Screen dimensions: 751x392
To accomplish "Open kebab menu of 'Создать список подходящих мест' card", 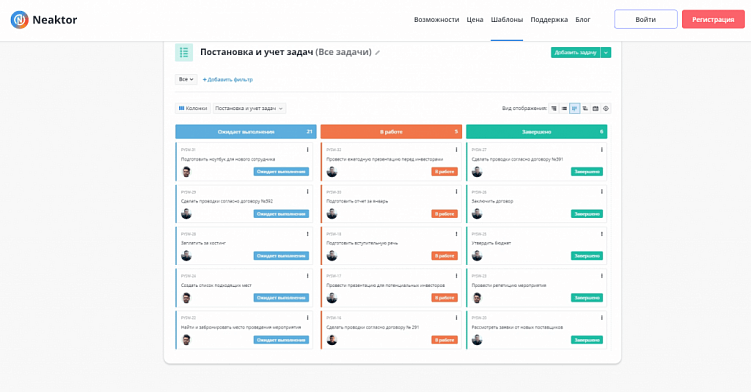I will click(307, 276).
